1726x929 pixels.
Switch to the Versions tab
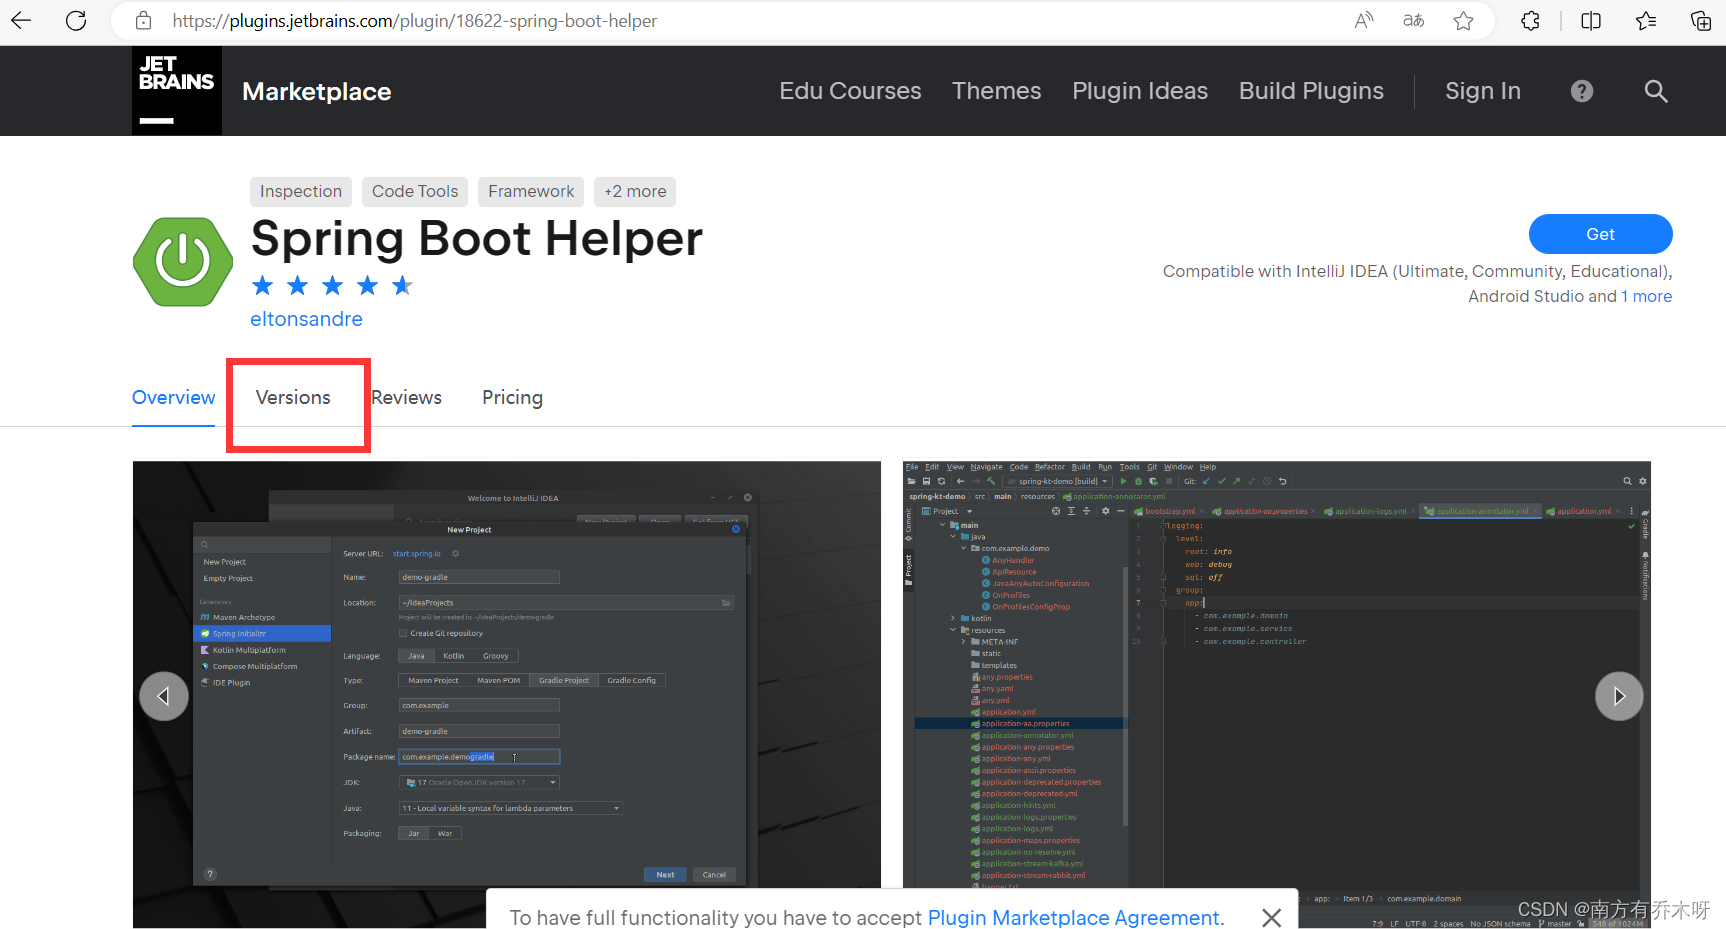[x=293, y=397]
